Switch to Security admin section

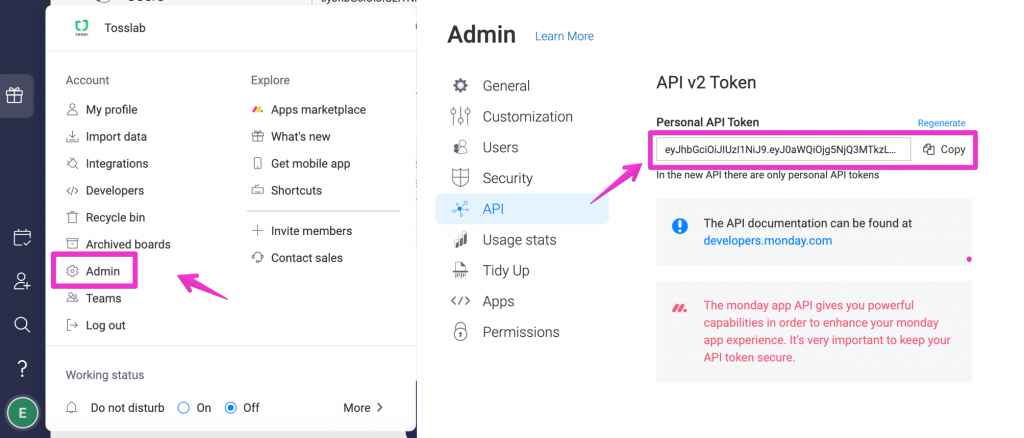point(507,178)
